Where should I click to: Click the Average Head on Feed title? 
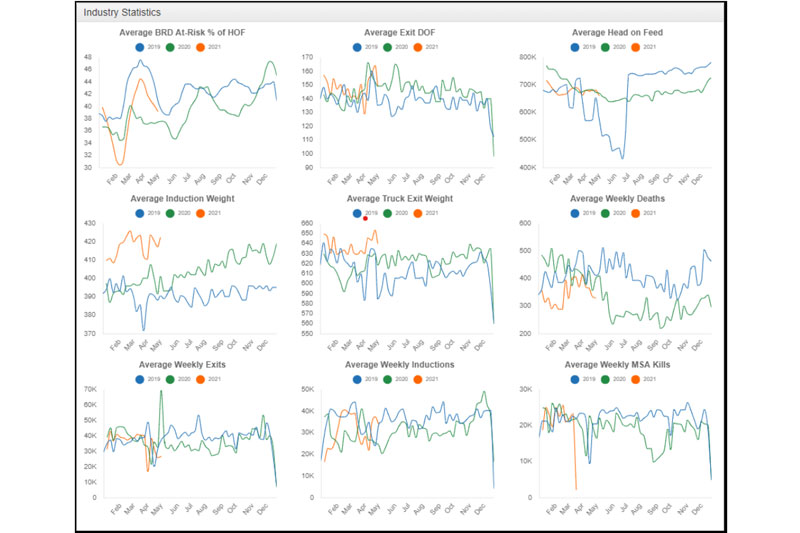(617, 33)
